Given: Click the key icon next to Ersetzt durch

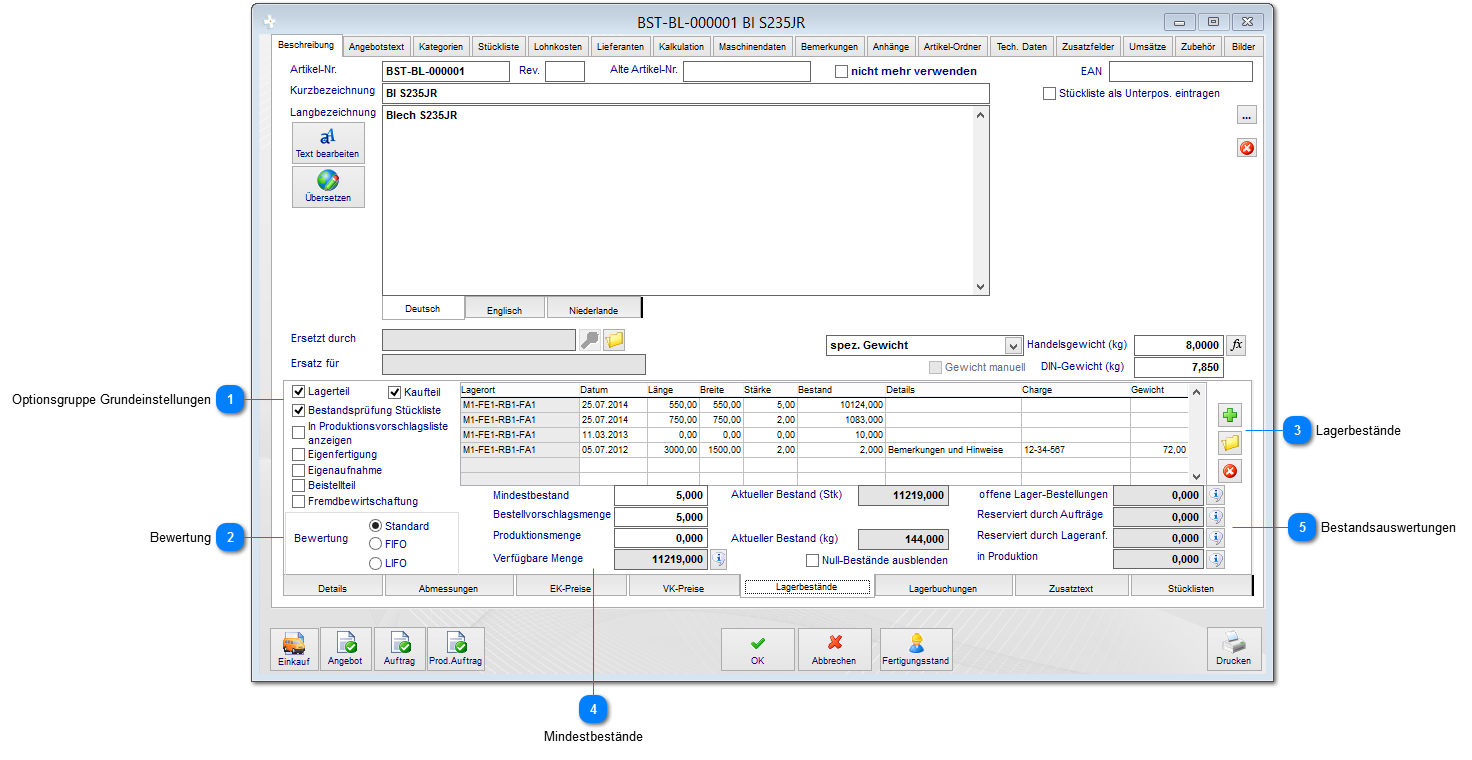Looking at the screenshot, I should (590, 340).
